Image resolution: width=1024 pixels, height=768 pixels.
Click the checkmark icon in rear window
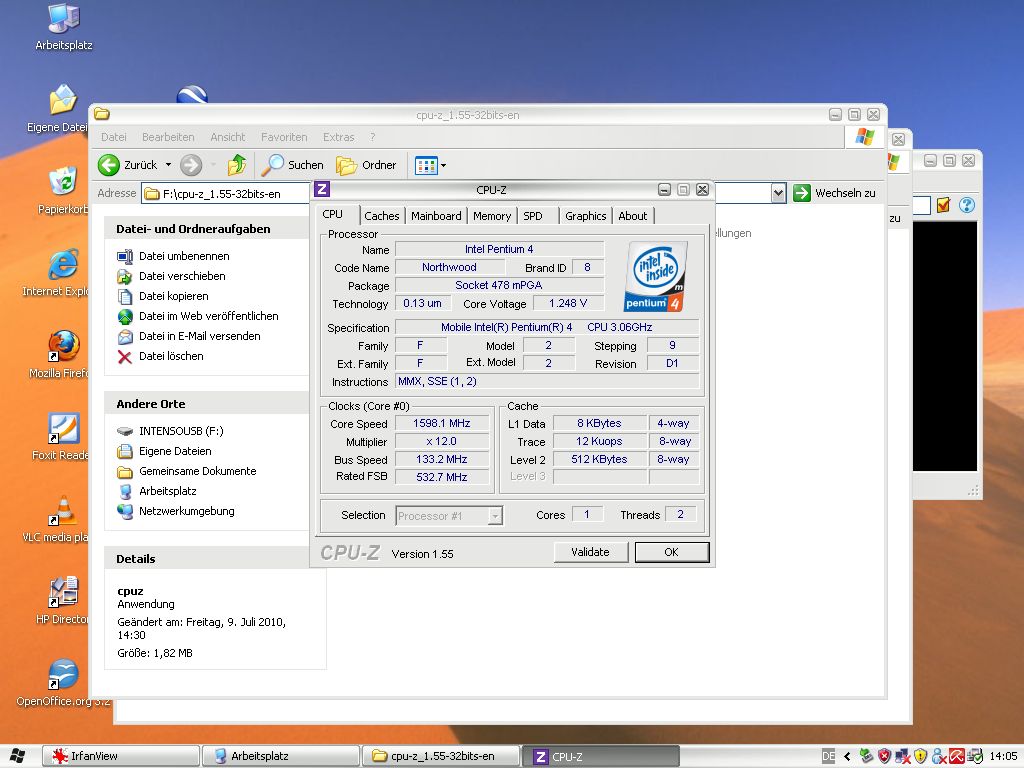tap(943, 205)
